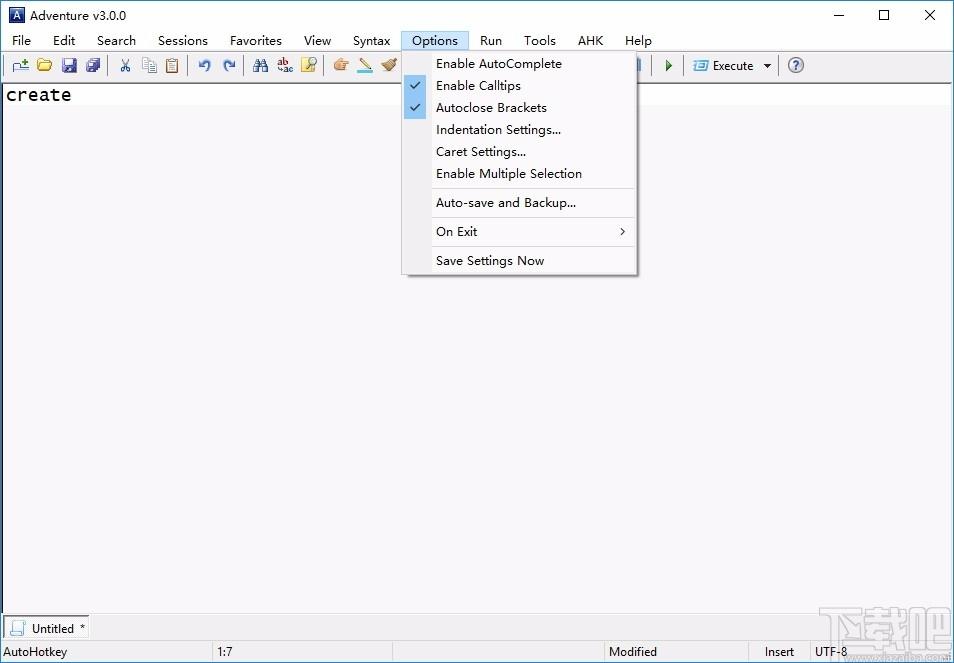Create a new tab with the toolbar icon
Viewport: 954px width, 663px height.
[x=21, y=65]
